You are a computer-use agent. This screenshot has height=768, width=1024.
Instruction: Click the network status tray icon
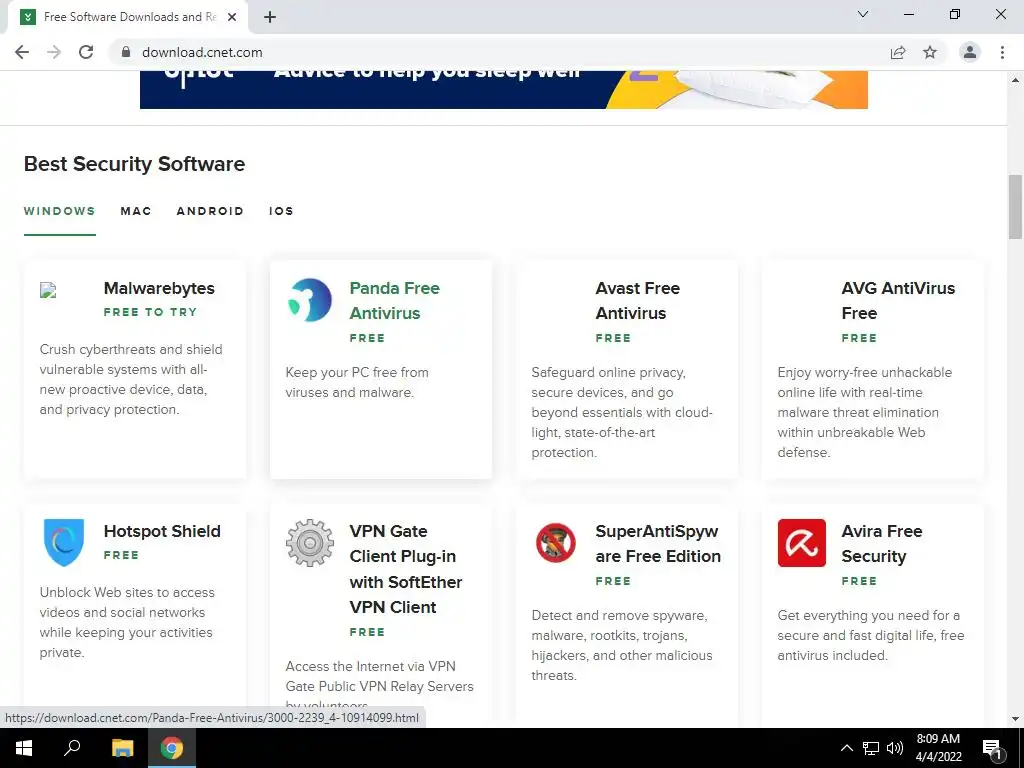coord(871,748)
